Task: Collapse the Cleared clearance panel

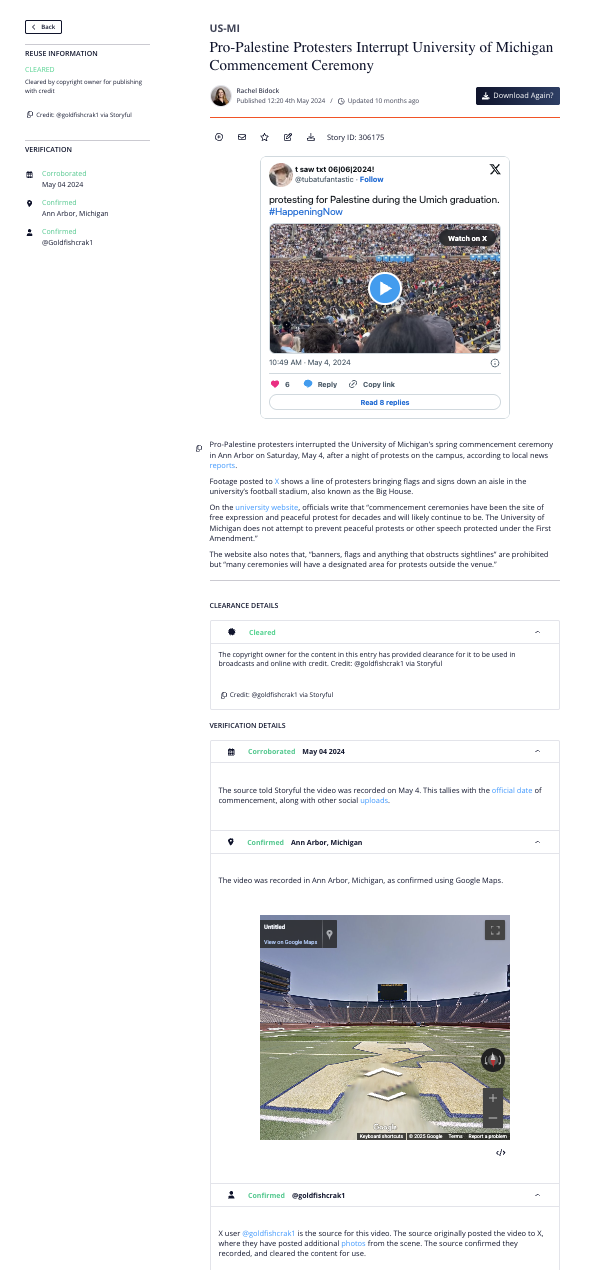Action: 538,632
